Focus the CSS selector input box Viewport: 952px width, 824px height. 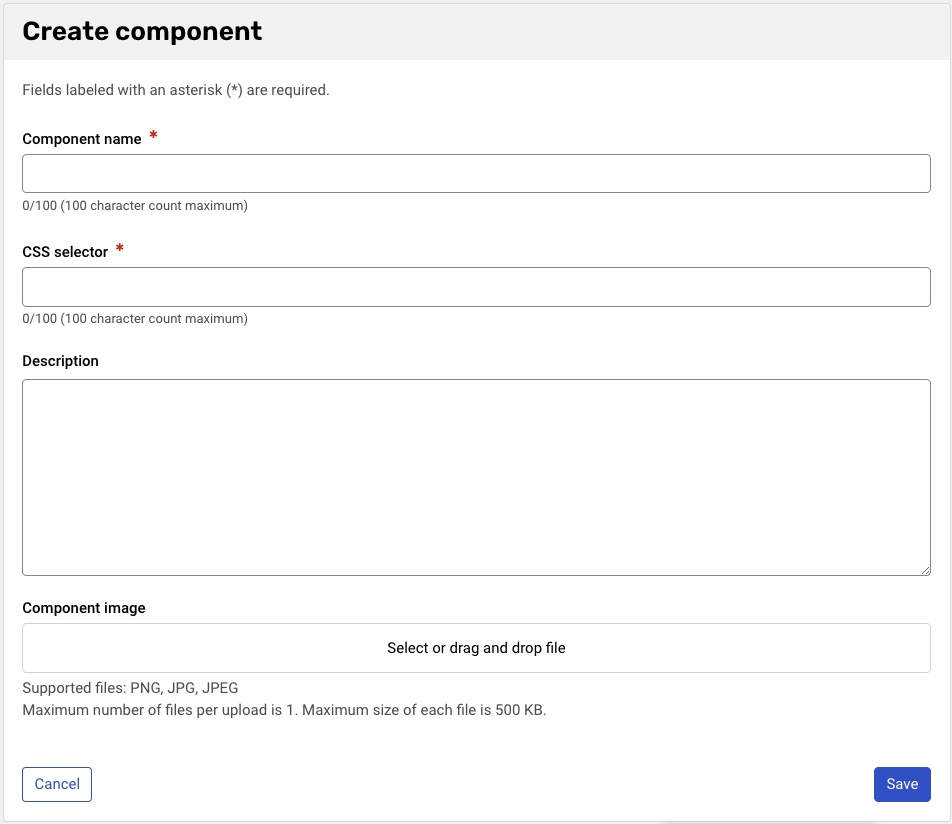[476, 287]
